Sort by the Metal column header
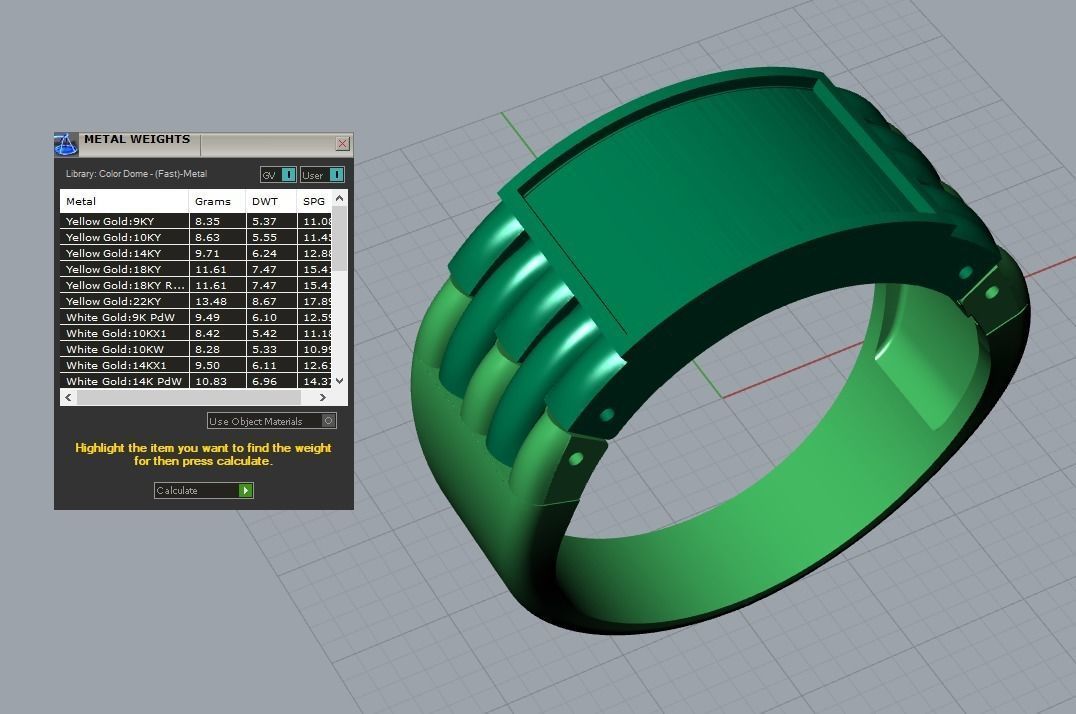The height and width of the screenshot is (714, 1076). tap(124, 201)
